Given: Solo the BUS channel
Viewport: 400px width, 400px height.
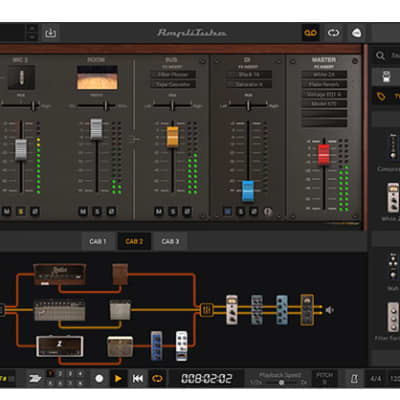Looking at the screenshot, I should [x=173, y=211].
